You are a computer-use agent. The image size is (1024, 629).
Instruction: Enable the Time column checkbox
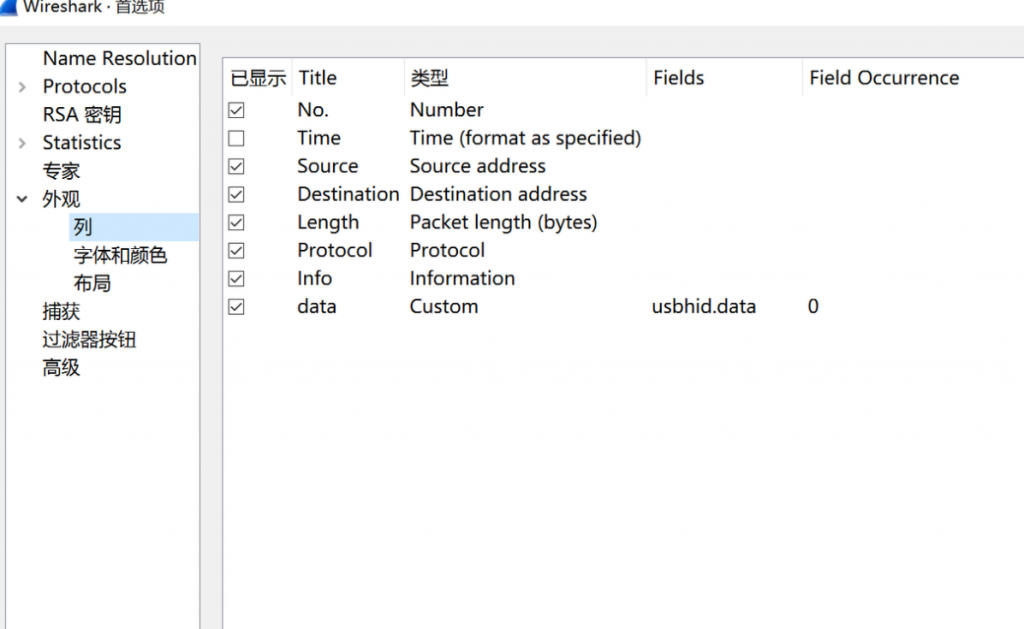click(236, 139)
